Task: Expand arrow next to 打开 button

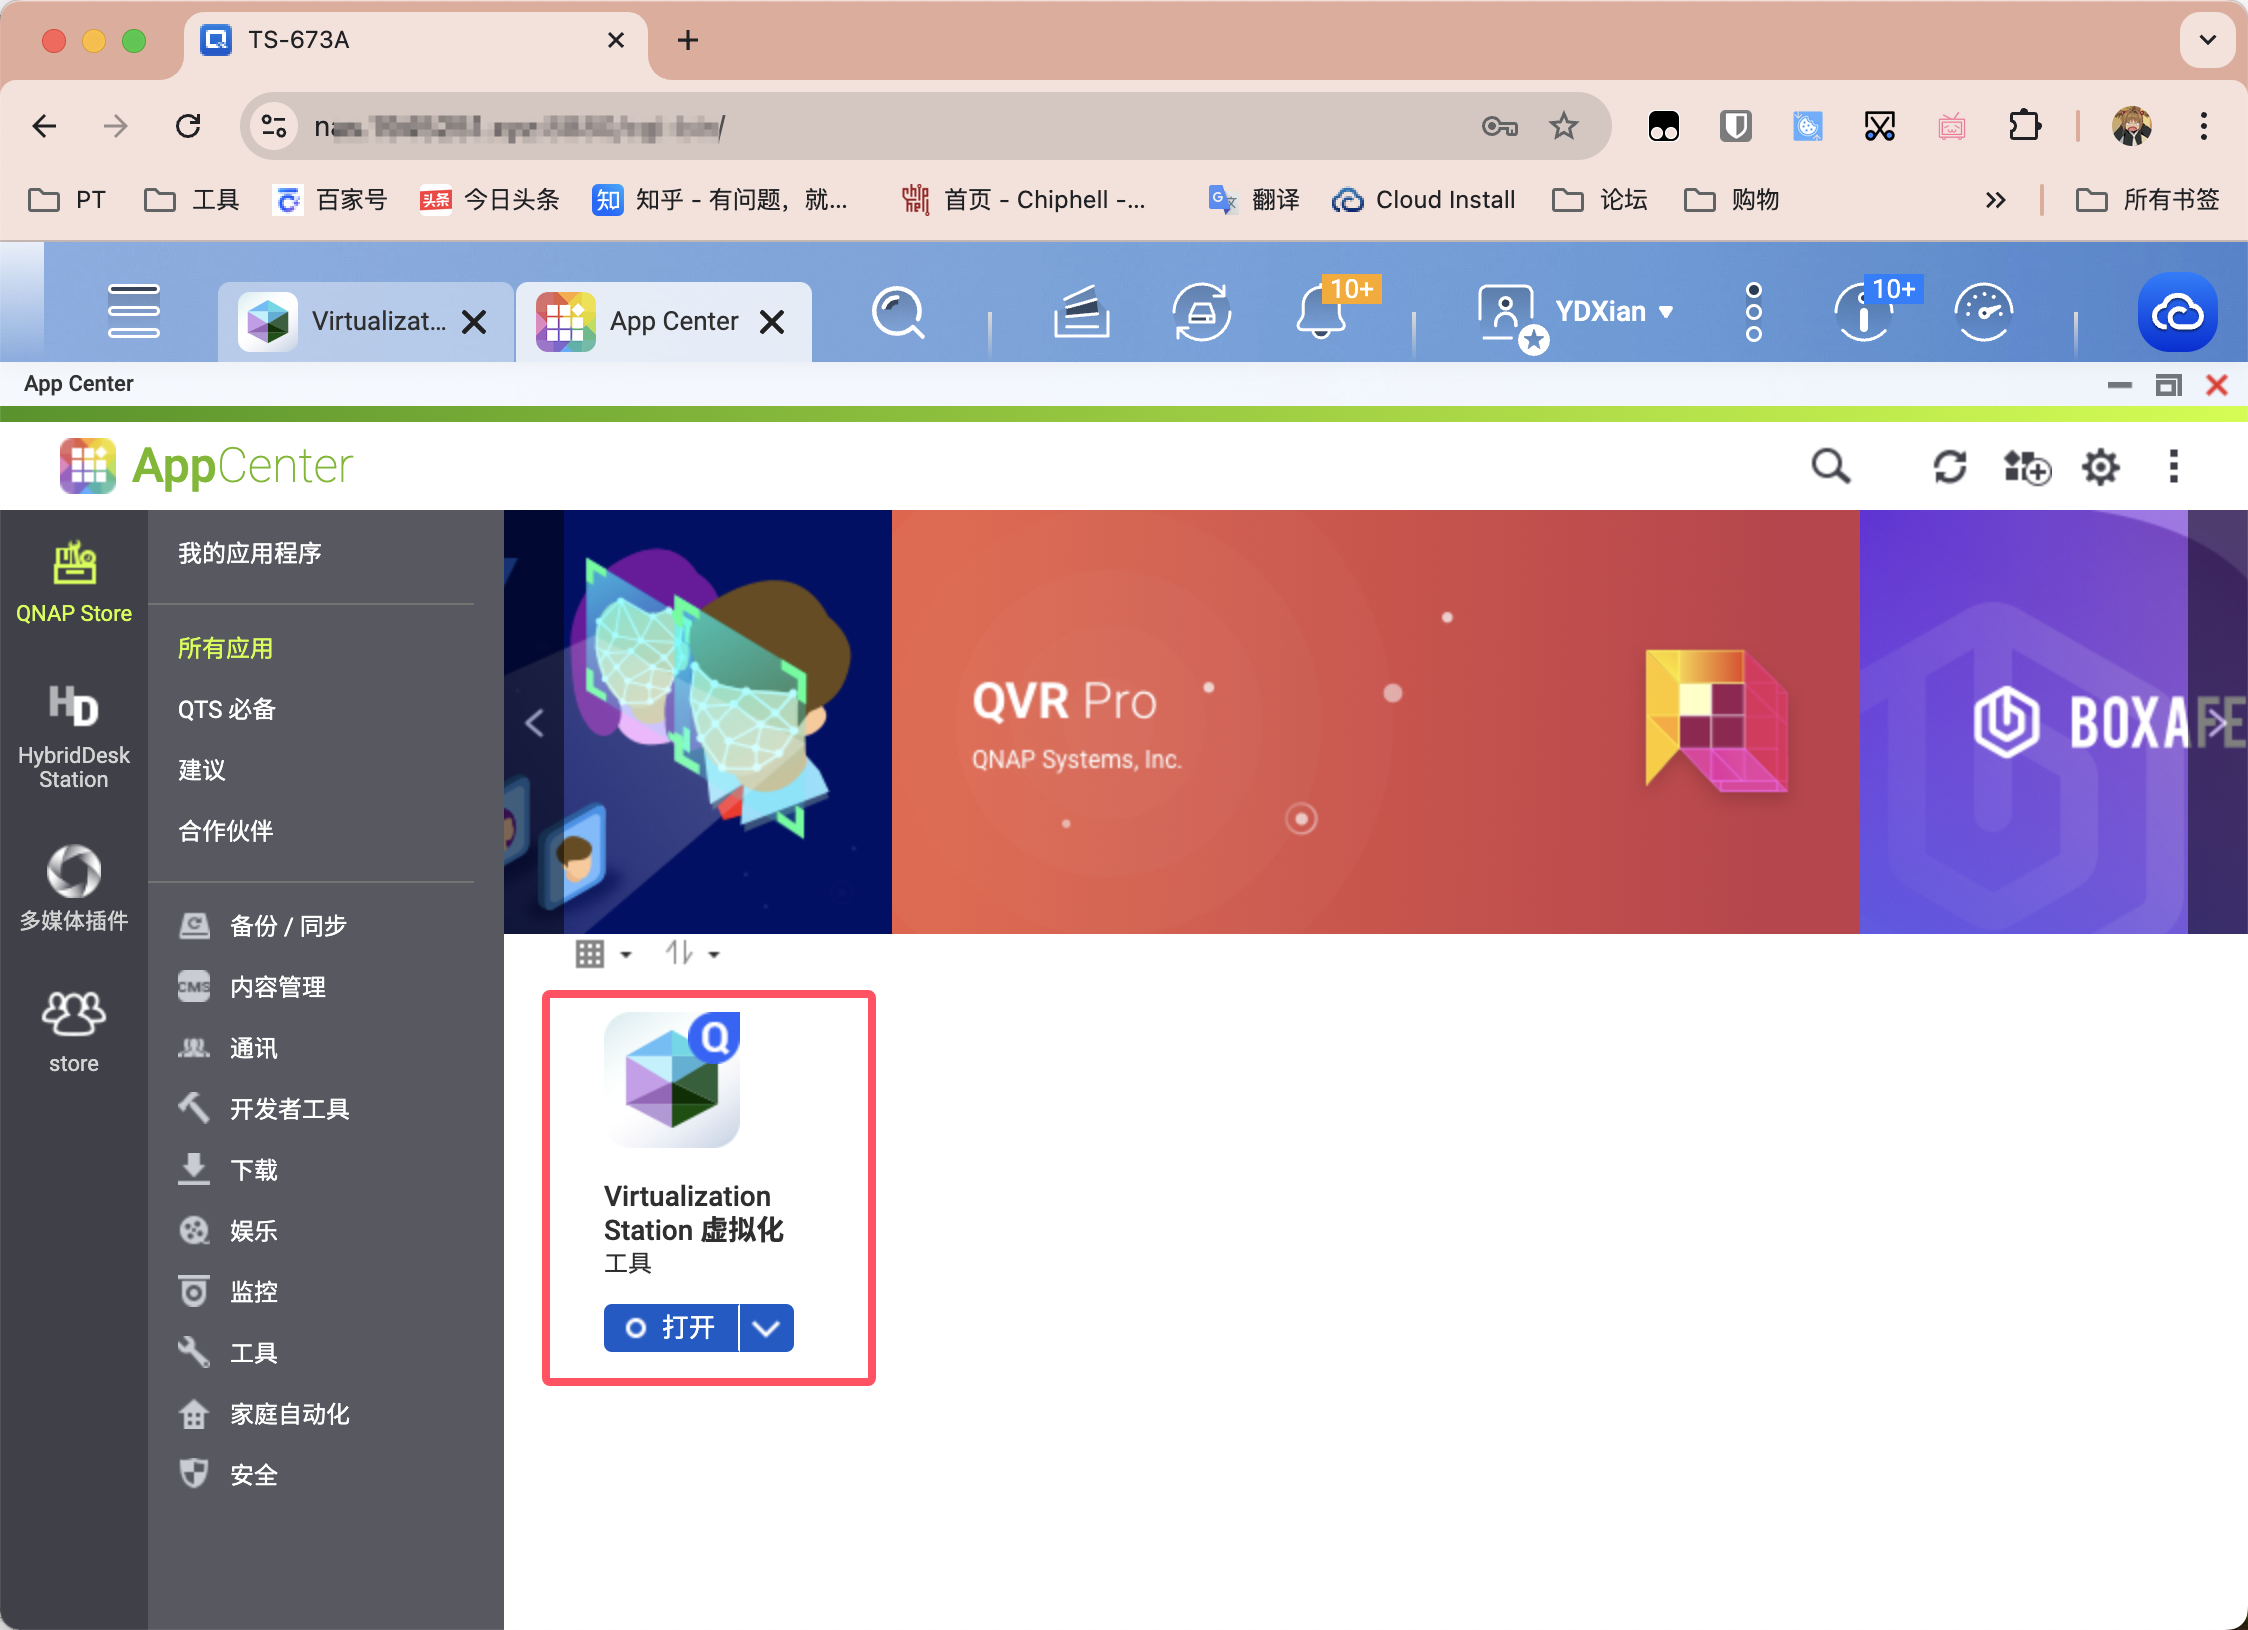Action: tap(766, 1328)
